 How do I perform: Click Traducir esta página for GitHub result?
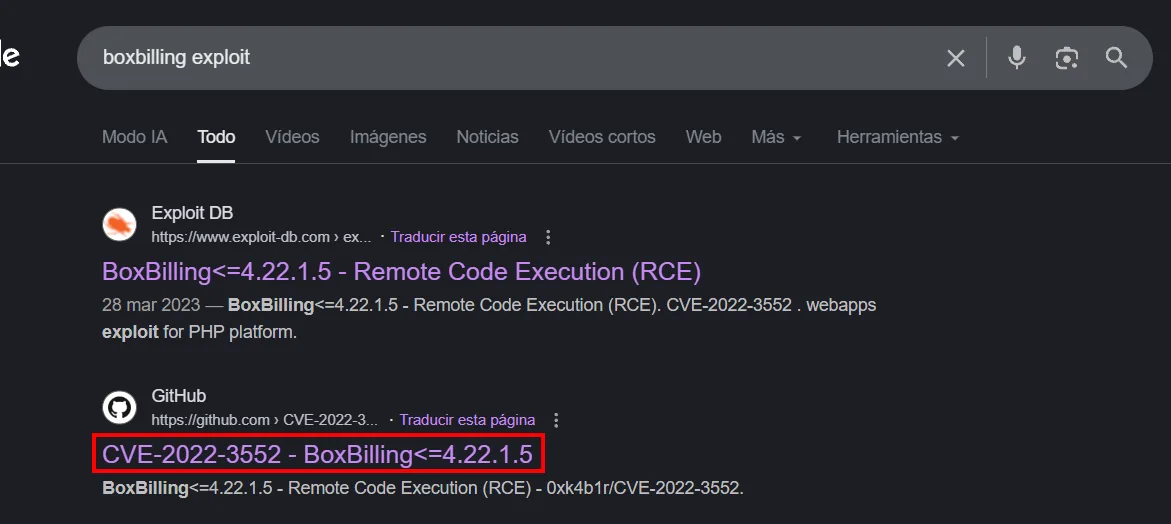click(x=467, y=420)
